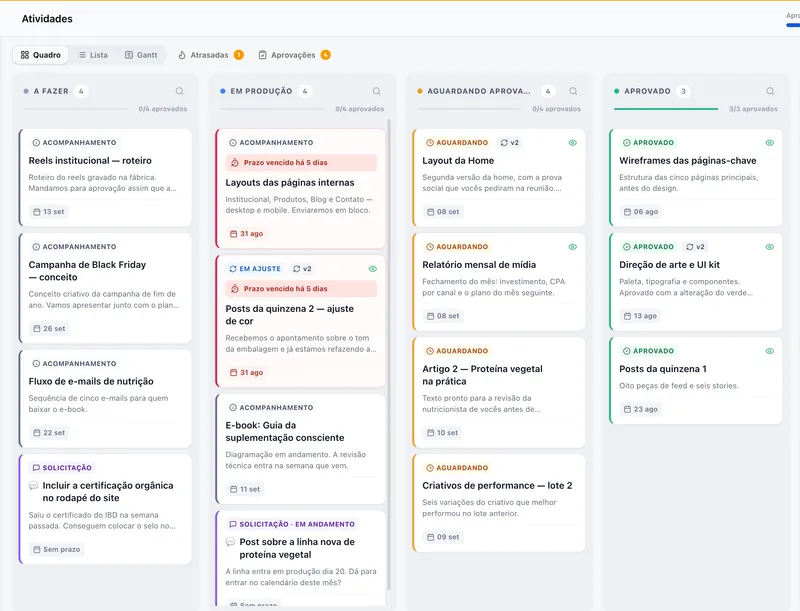Open the Gantt view tab
The height and width of the screenshot is (611, 800).
(x=141, y=55)
